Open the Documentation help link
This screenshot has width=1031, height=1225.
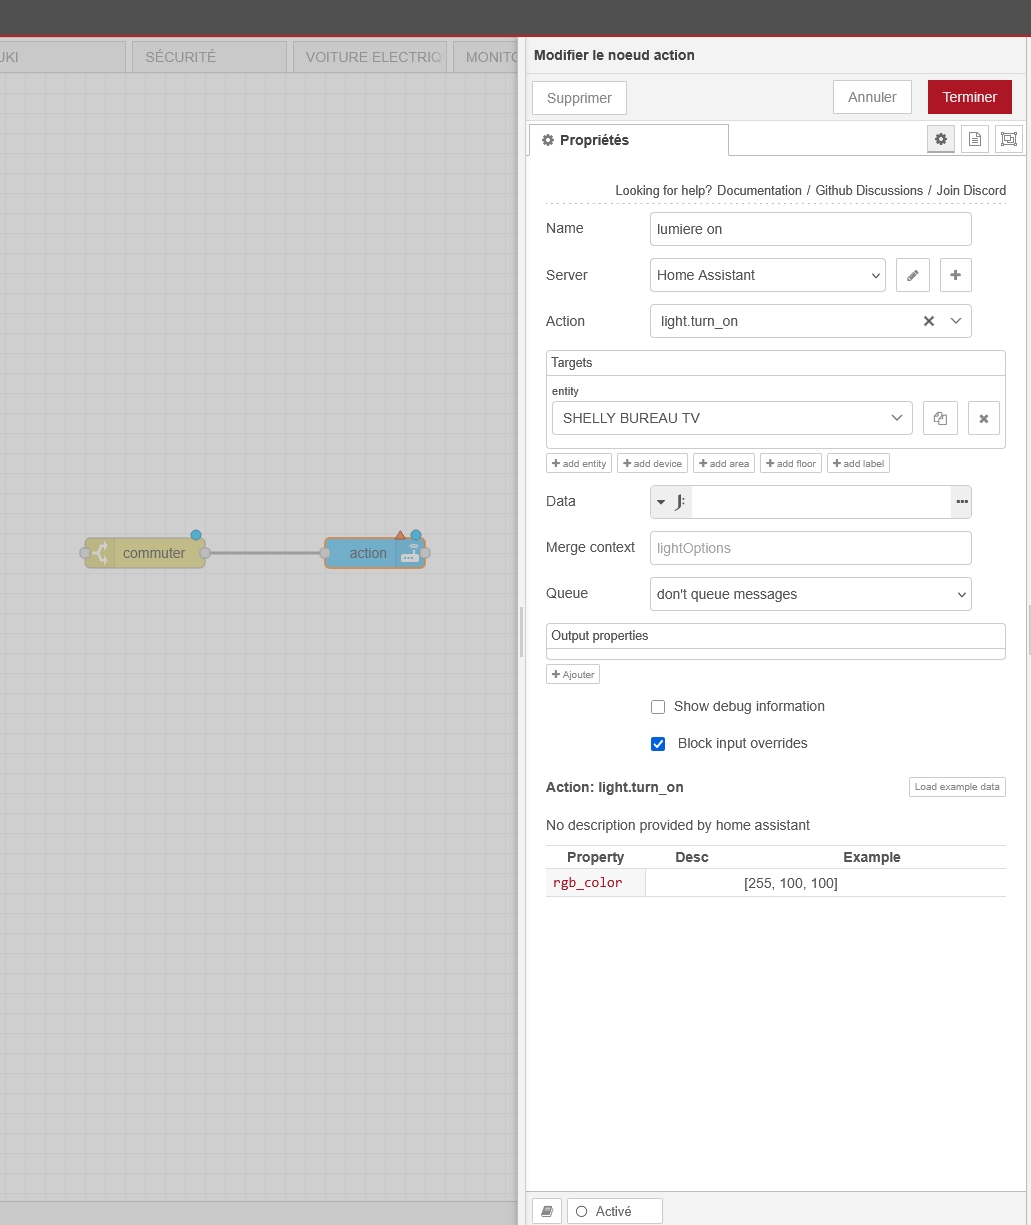[x=759, y=190]
